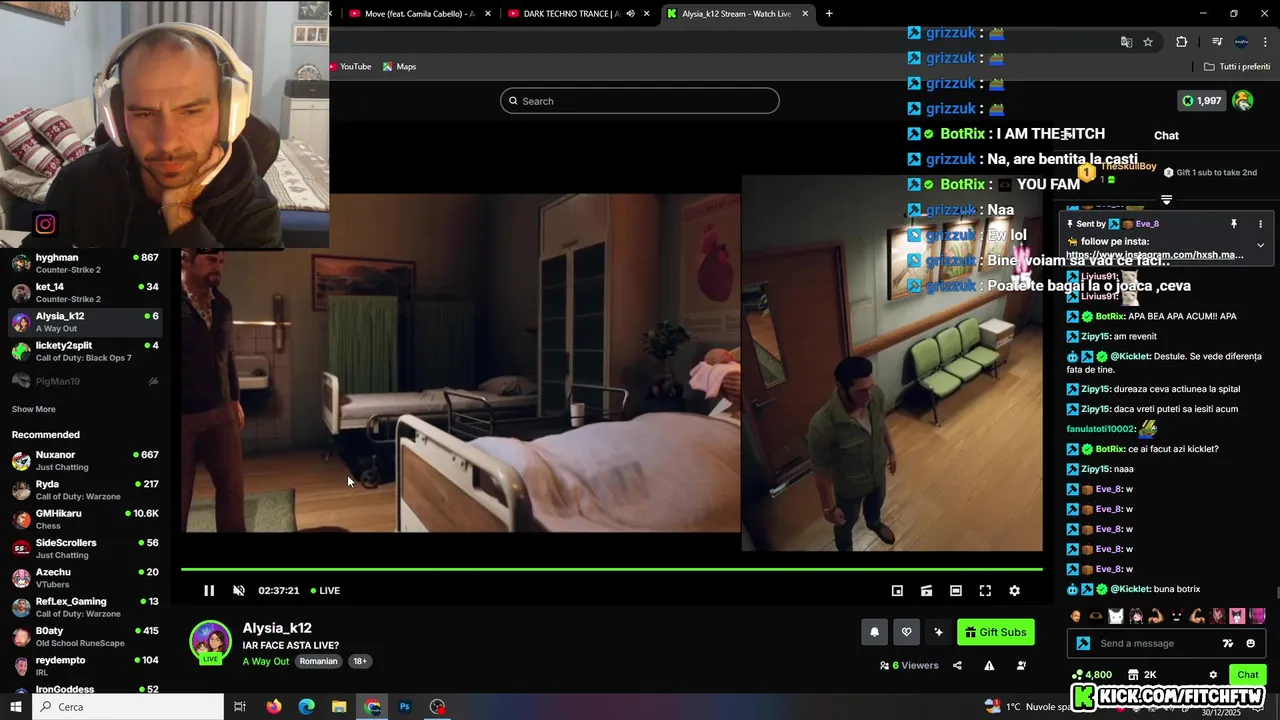Open the shop icon showing 2K
This screenshot has width=1280, height=720.
click(x=1142, y=675)
